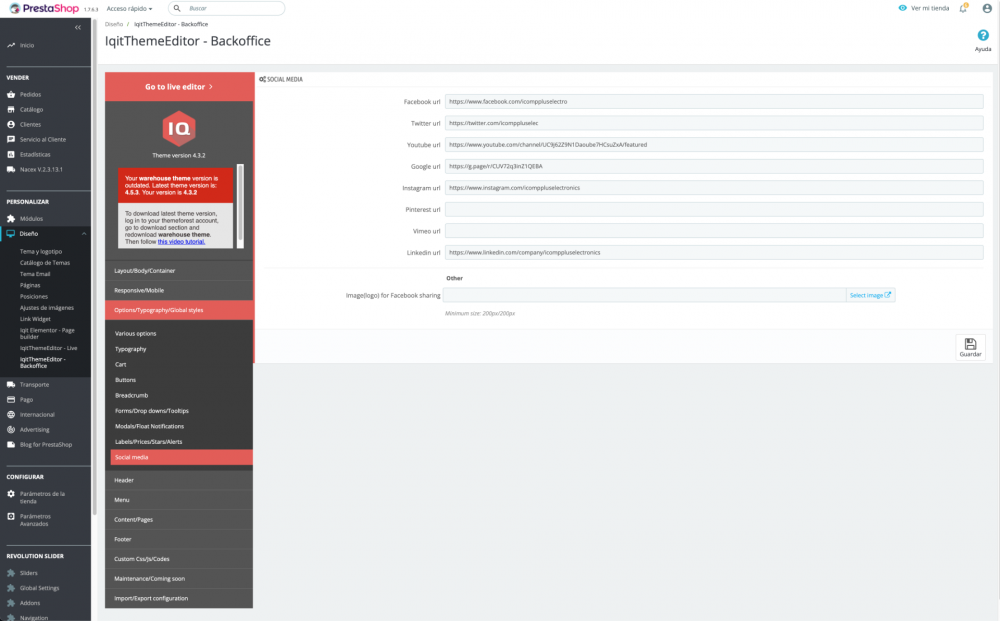Image resolution: width=1000 pixels, height=621 pixels.
Task: Expand the Menu section
Action: pos(179,500)
